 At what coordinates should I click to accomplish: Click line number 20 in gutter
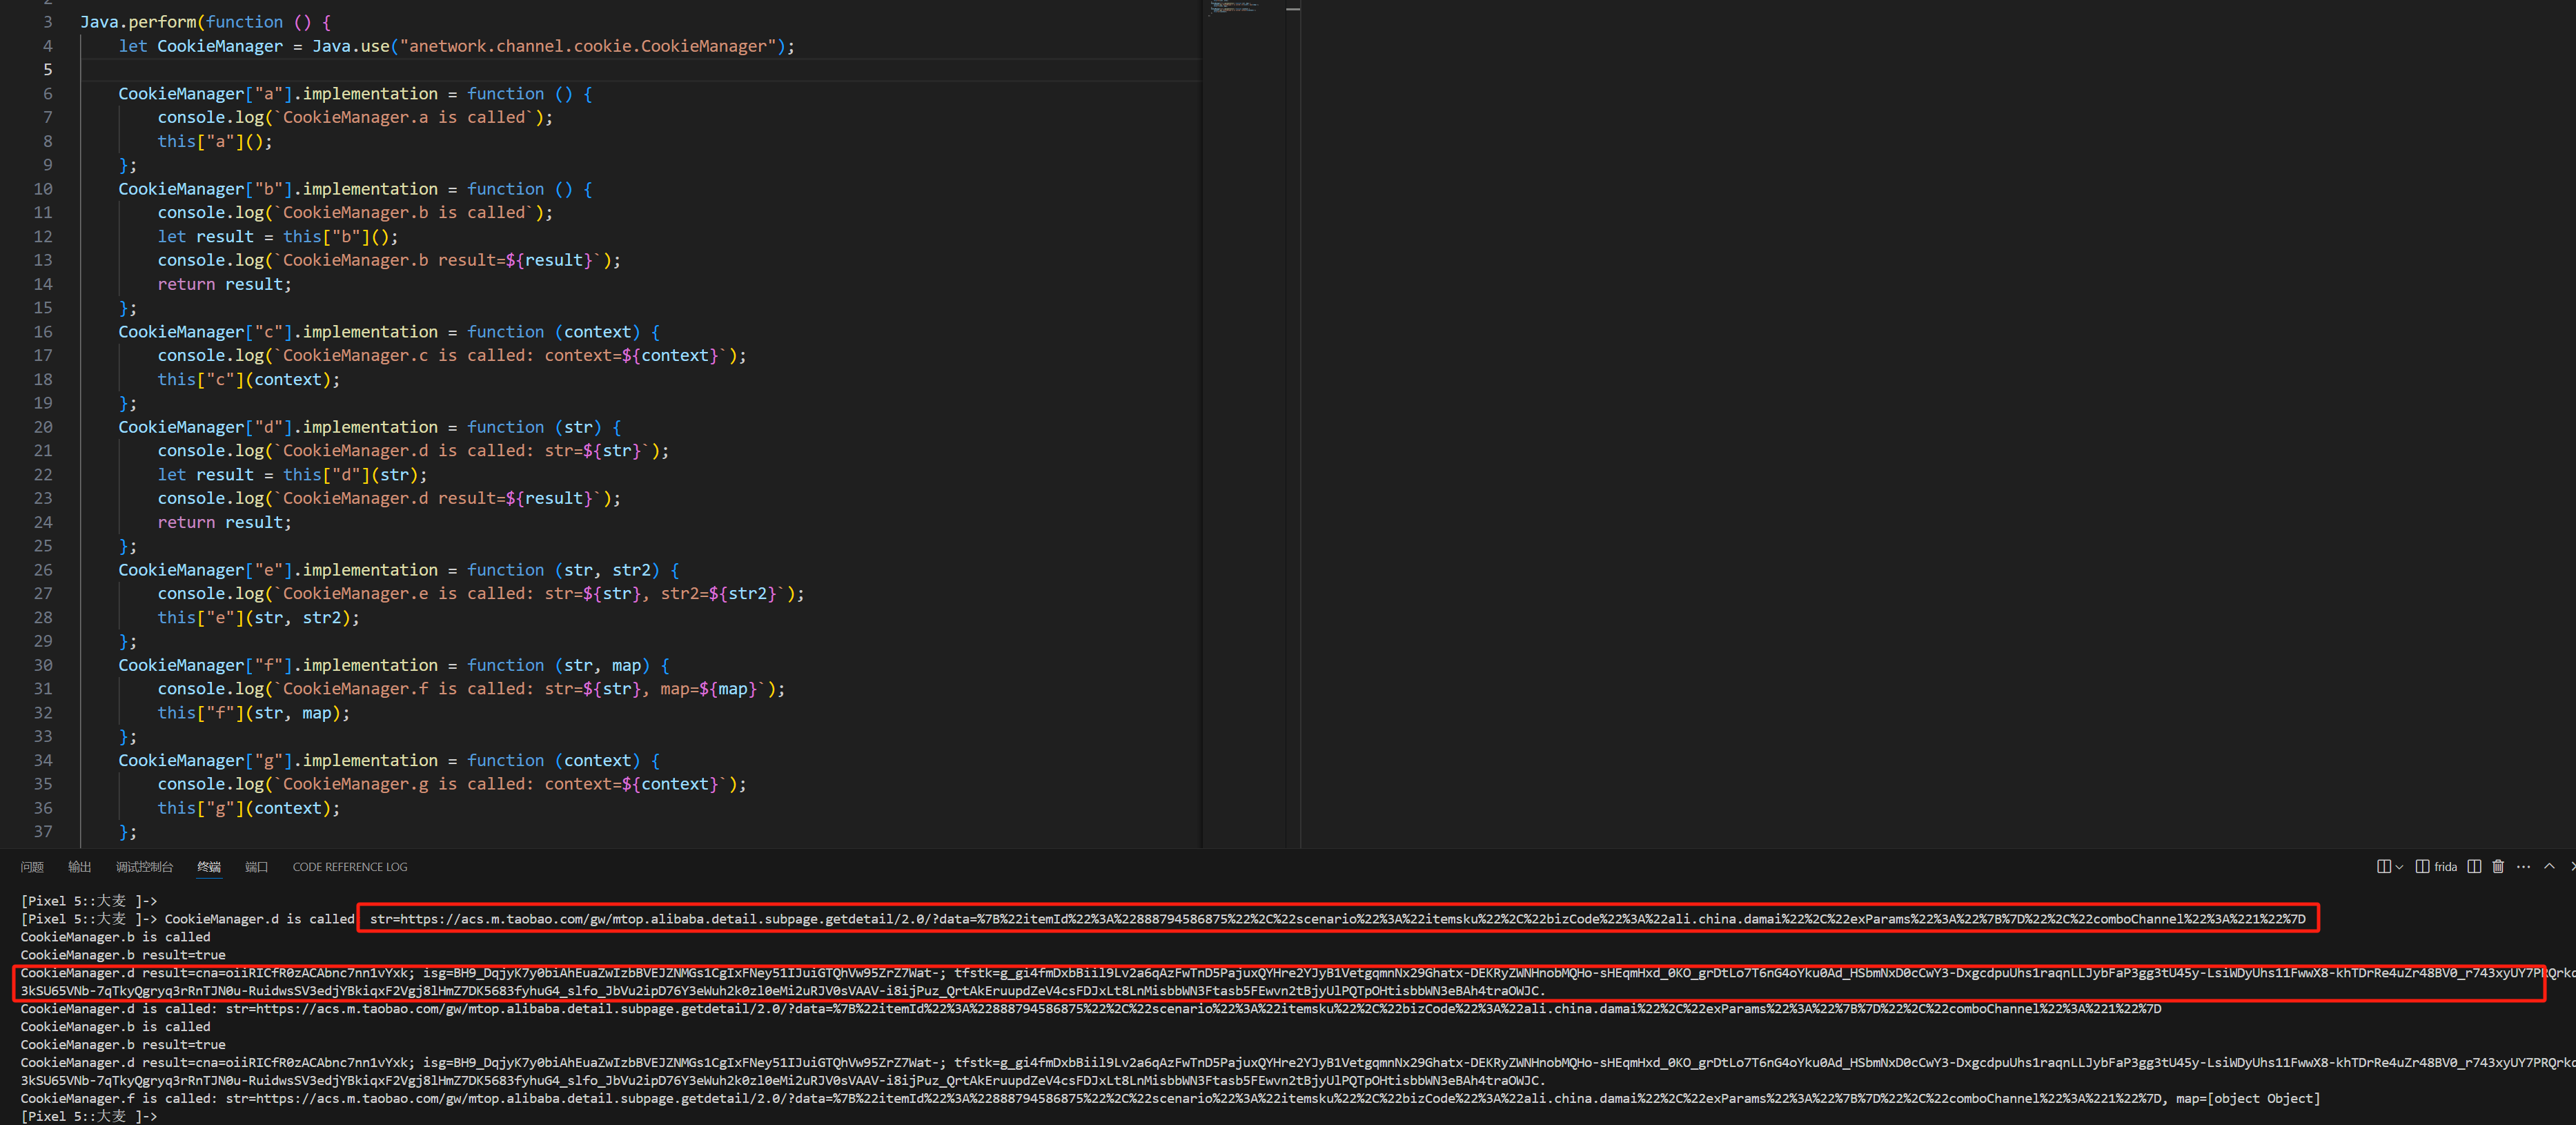click(43, 427)
